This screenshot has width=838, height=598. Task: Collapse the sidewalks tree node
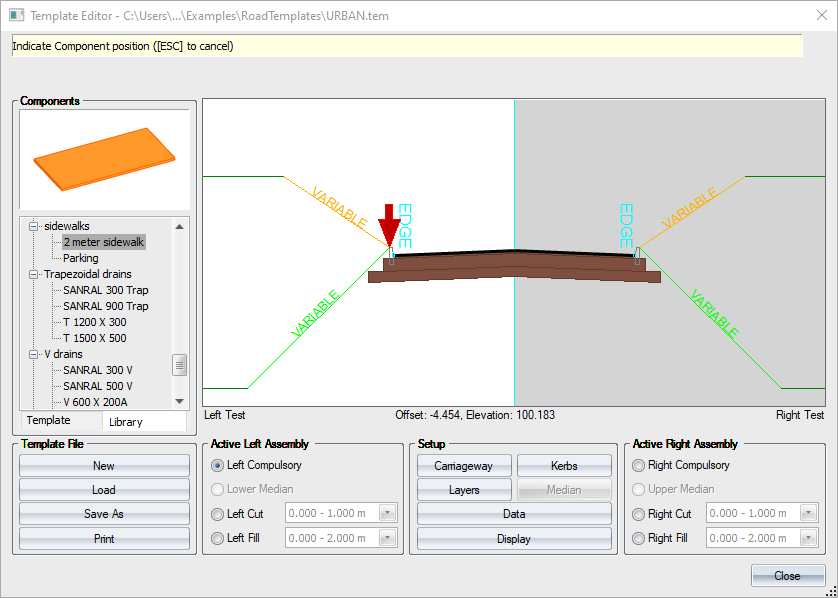click(34, 226)
